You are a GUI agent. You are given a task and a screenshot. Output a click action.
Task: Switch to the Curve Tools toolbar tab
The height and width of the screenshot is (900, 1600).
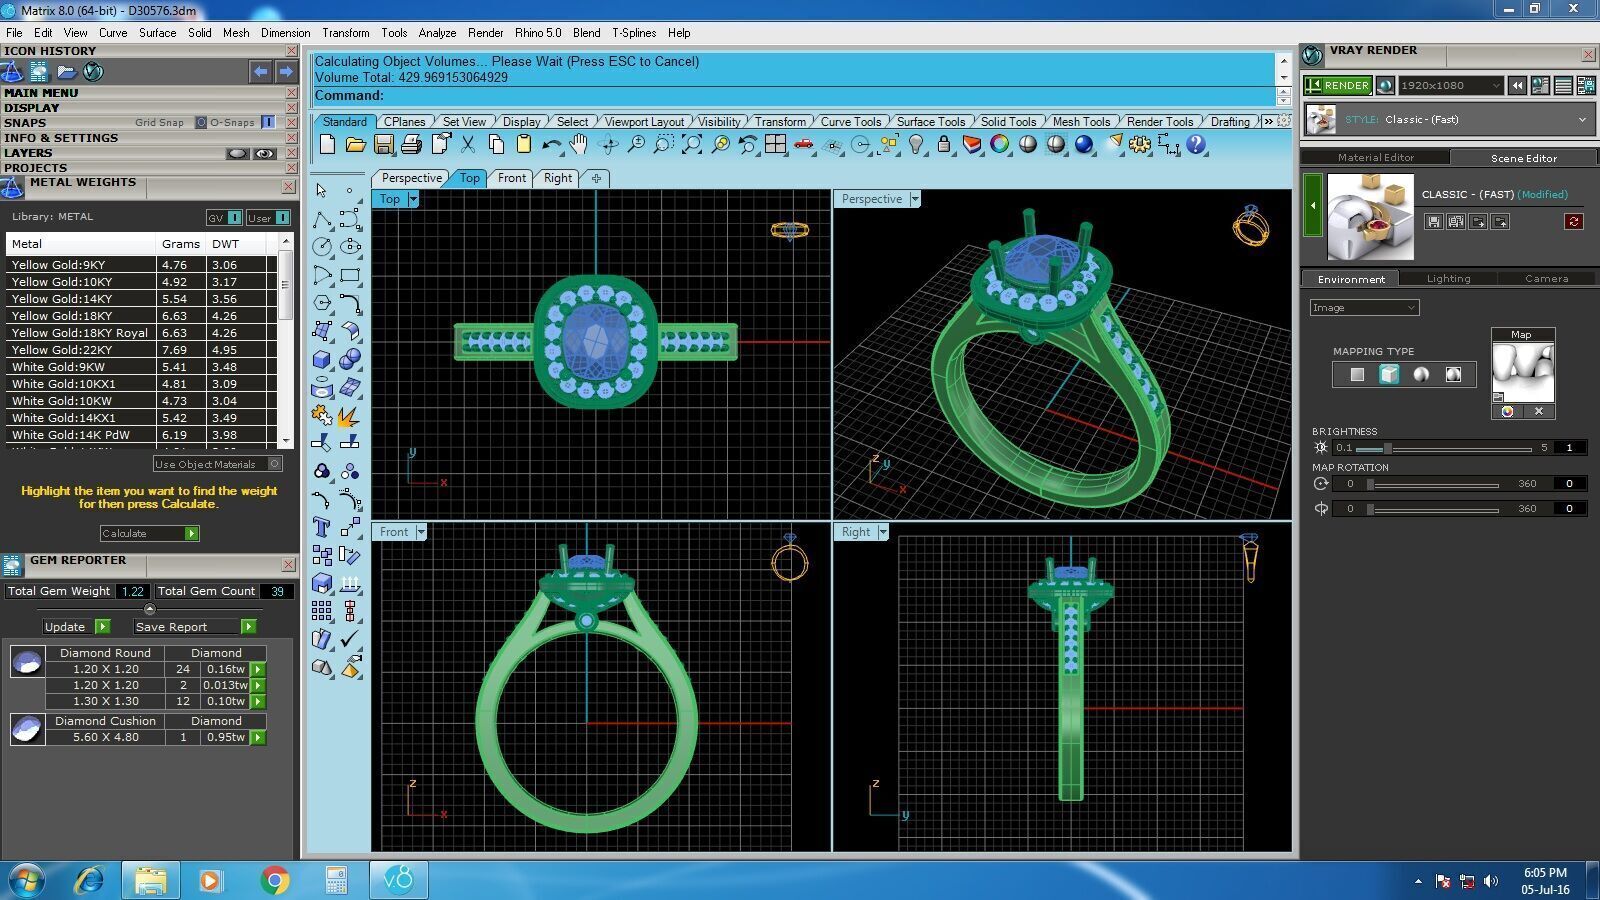[851, 122]
